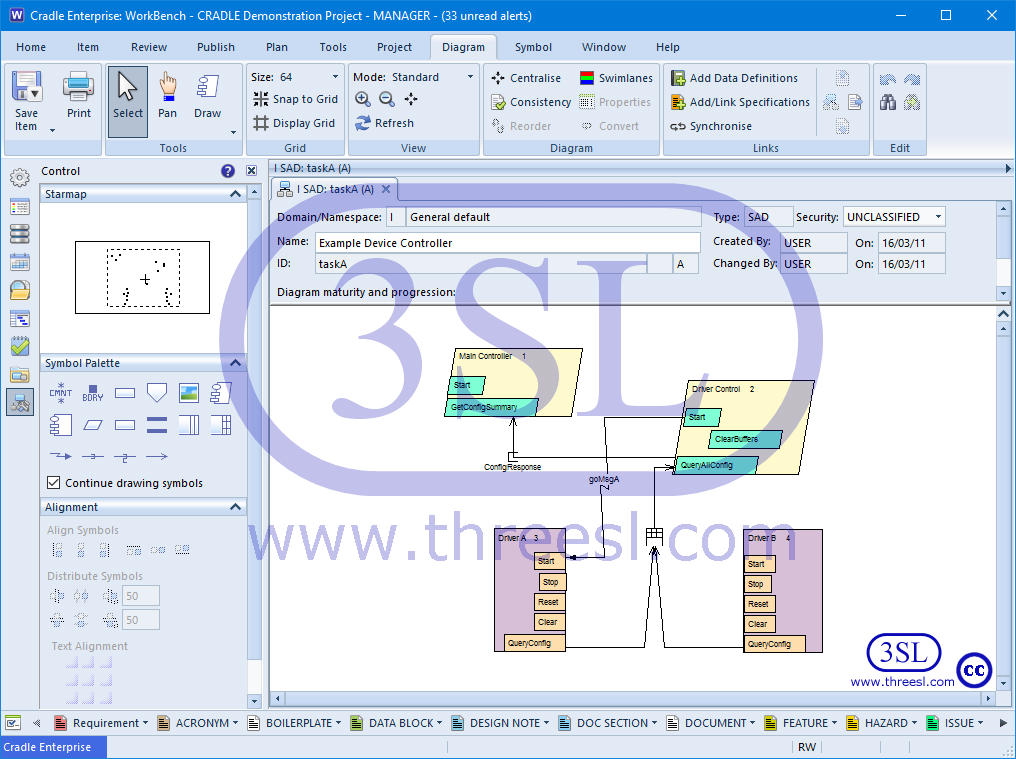Run the Consistency check
This screenshot has height=759, width=1016.
pyautogui.click(x=530, y=102)
